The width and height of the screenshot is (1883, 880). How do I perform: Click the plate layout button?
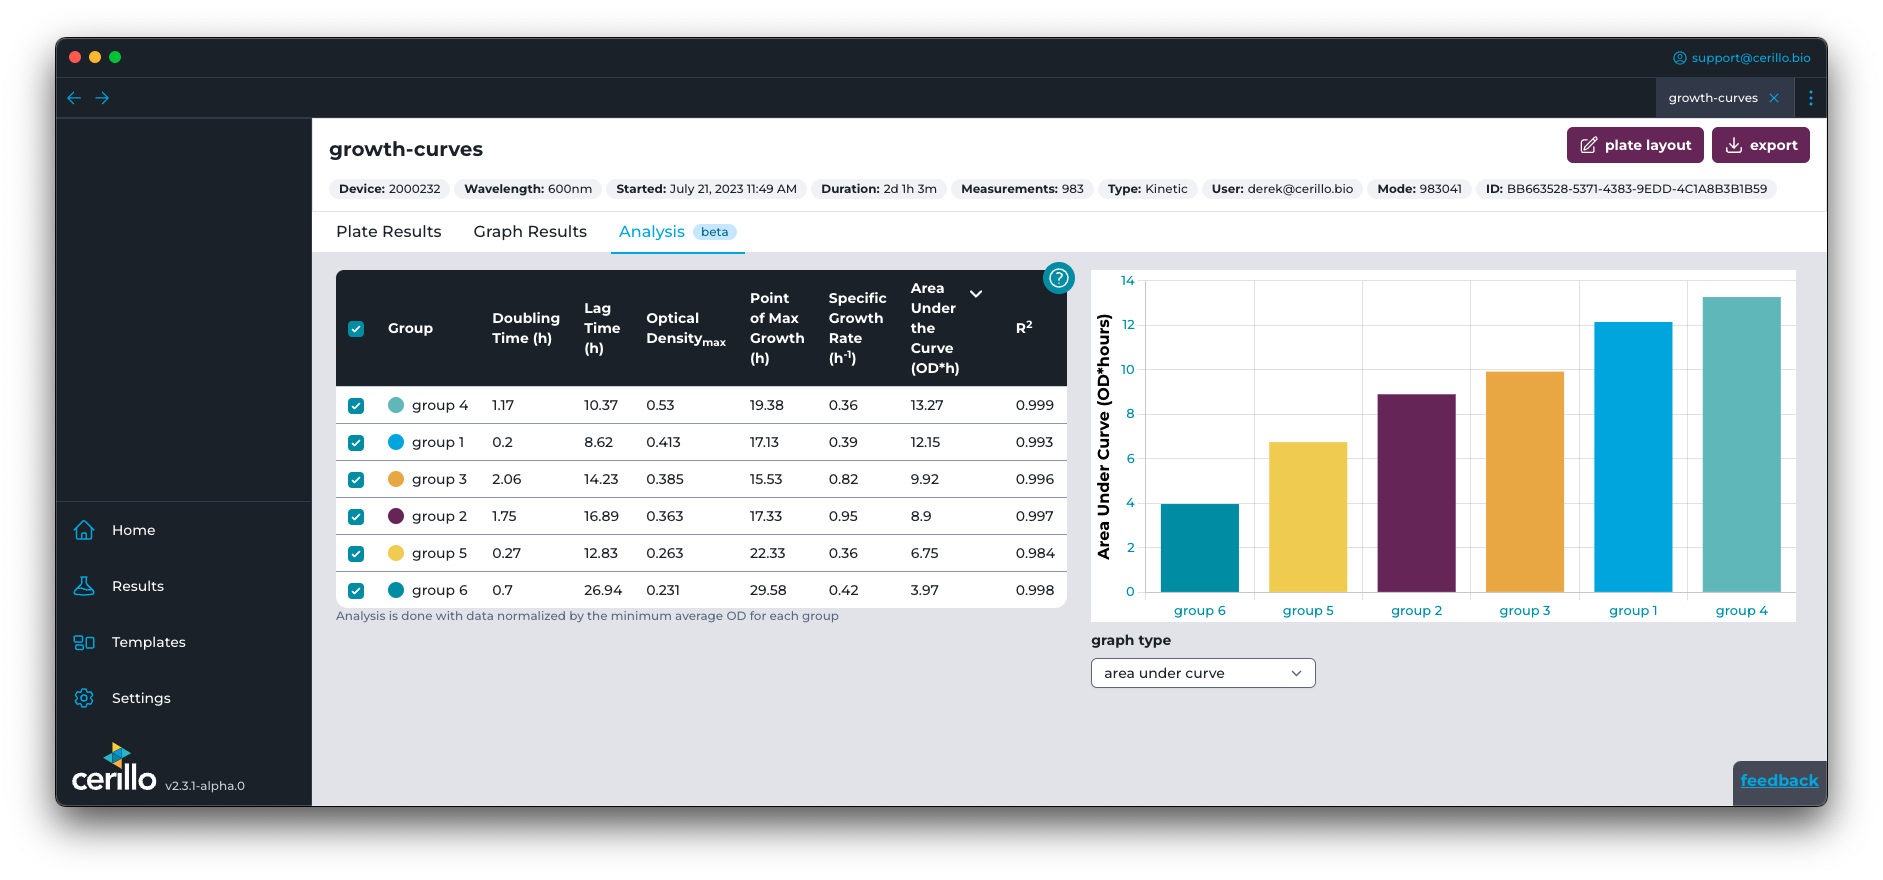point(1635,145)
